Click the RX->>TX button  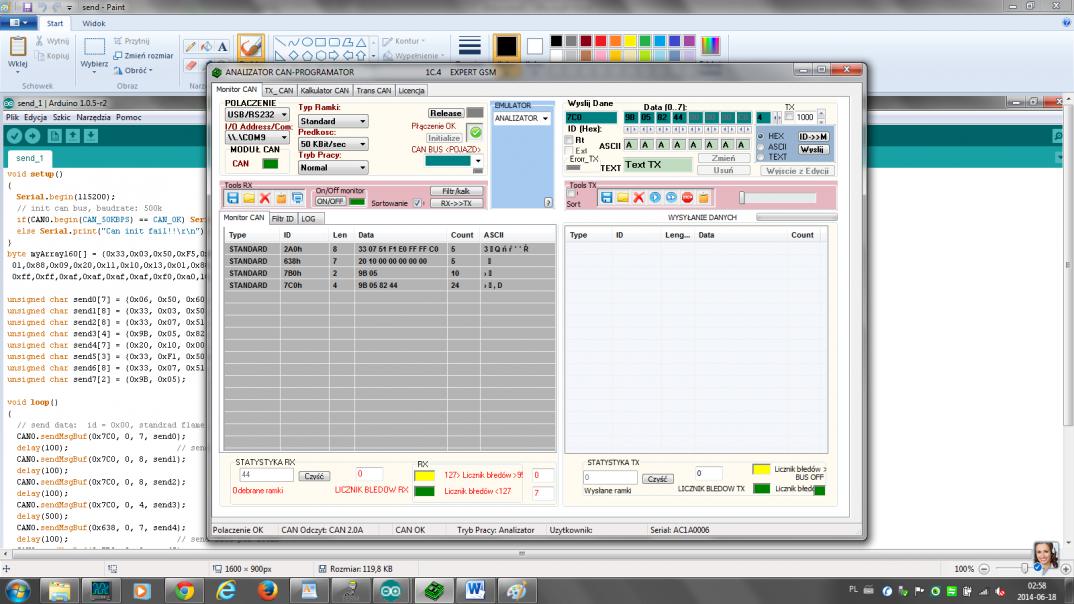click(x=456, y=203)
